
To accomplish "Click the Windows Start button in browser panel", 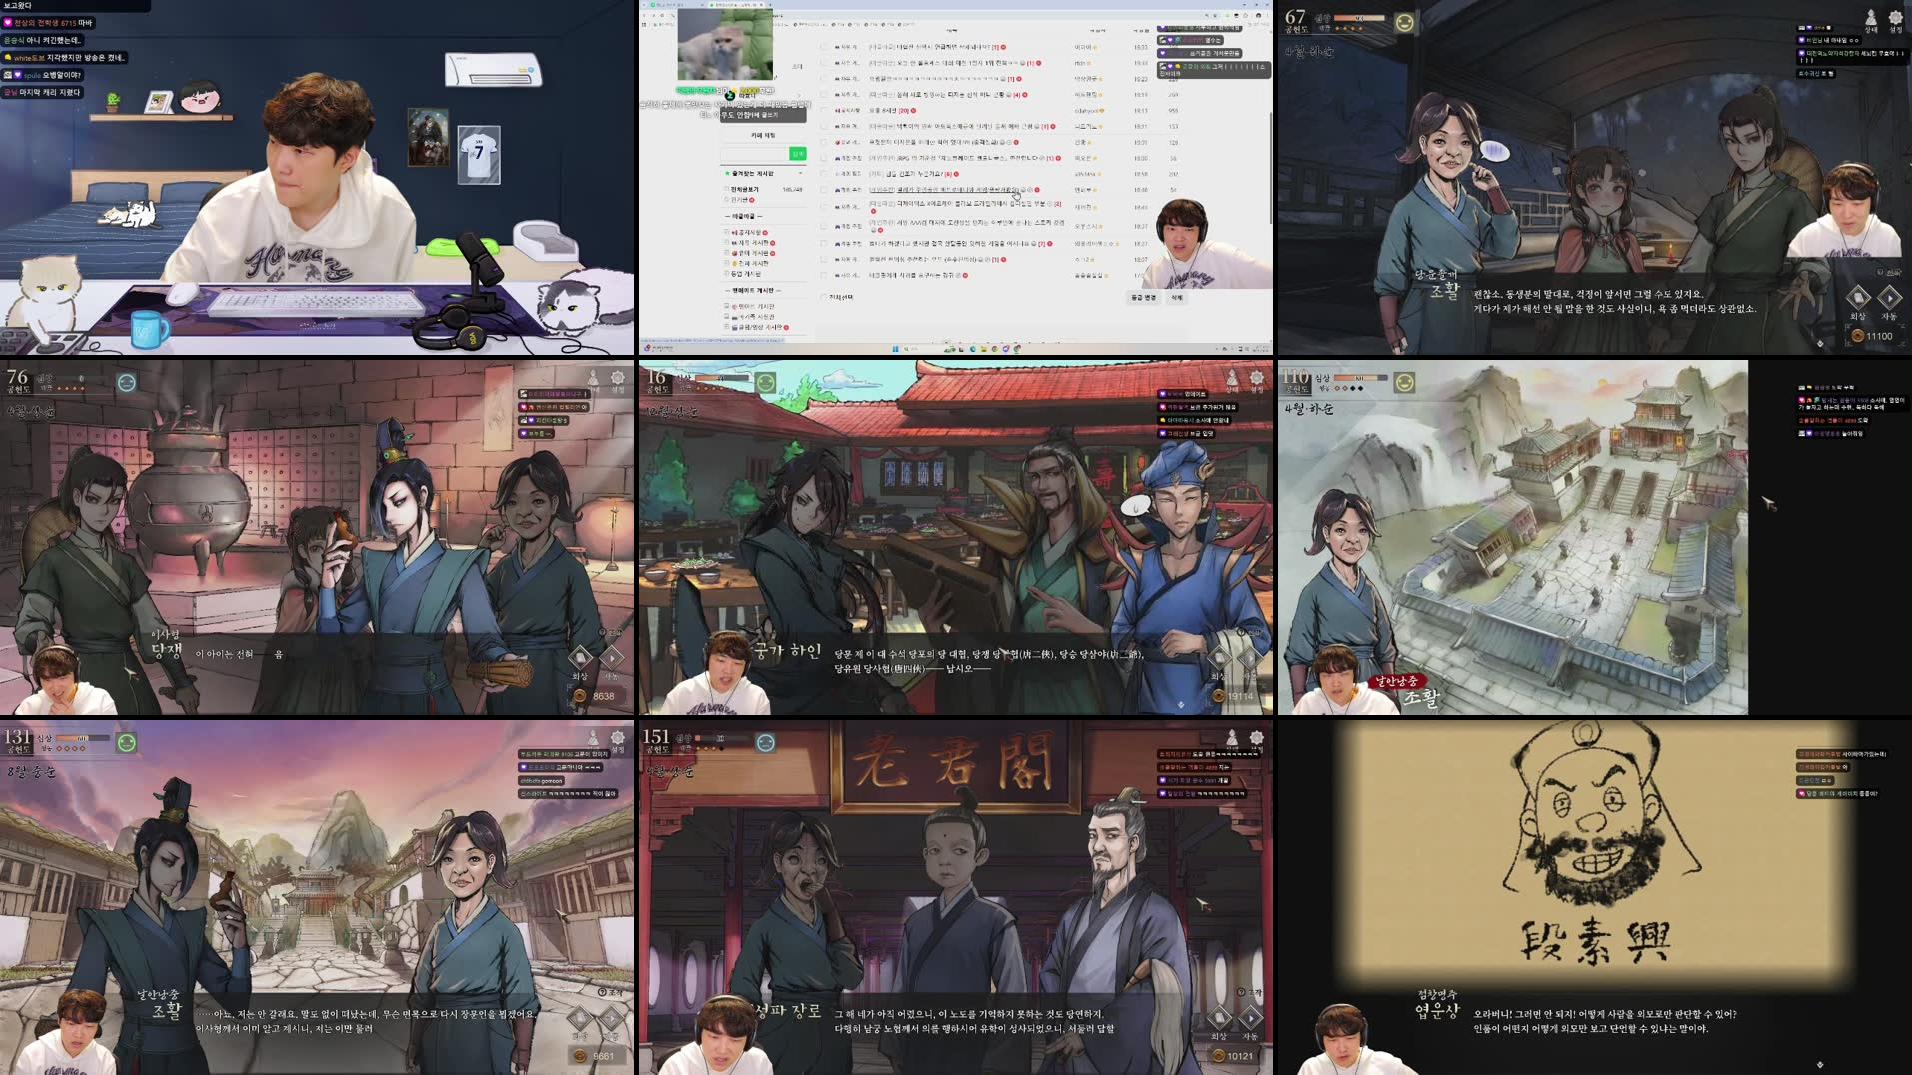I will 895,349.
